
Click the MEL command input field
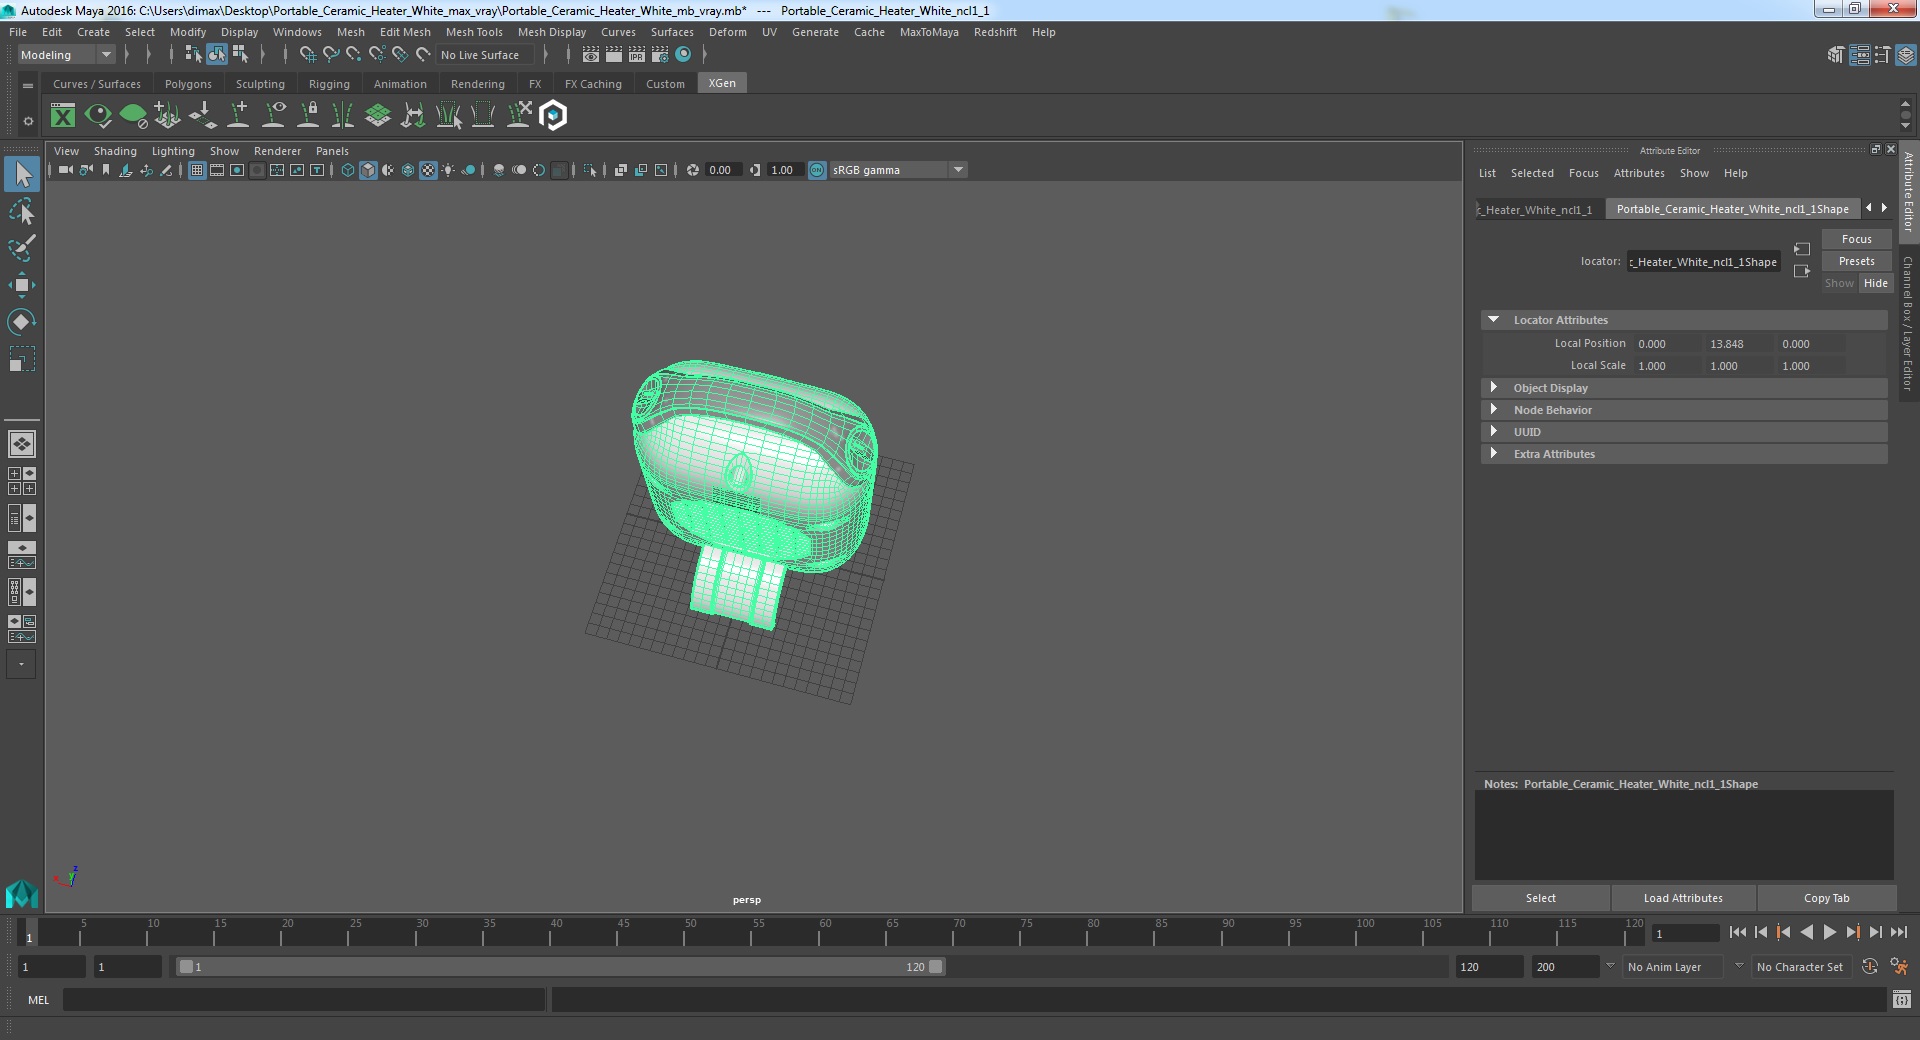point(304,999)
